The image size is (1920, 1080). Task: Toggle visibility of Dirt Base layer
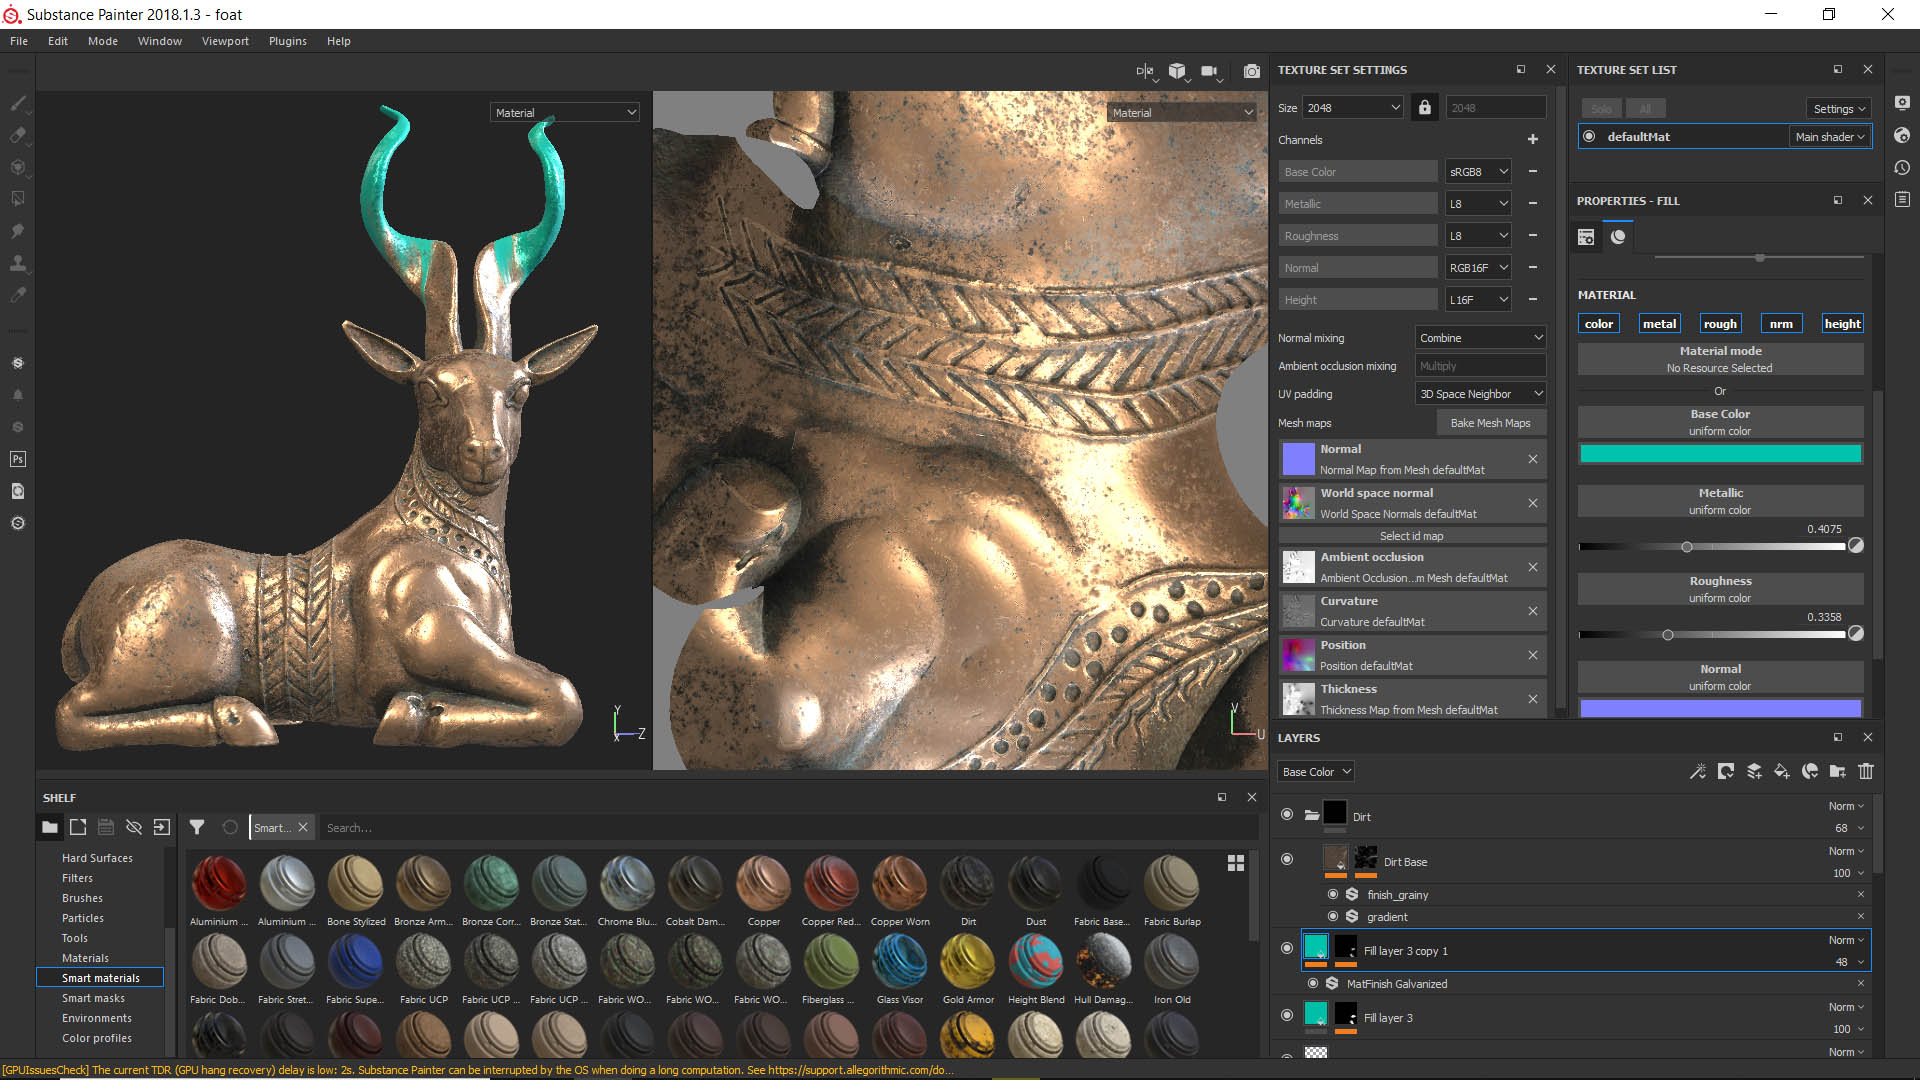1287,859
